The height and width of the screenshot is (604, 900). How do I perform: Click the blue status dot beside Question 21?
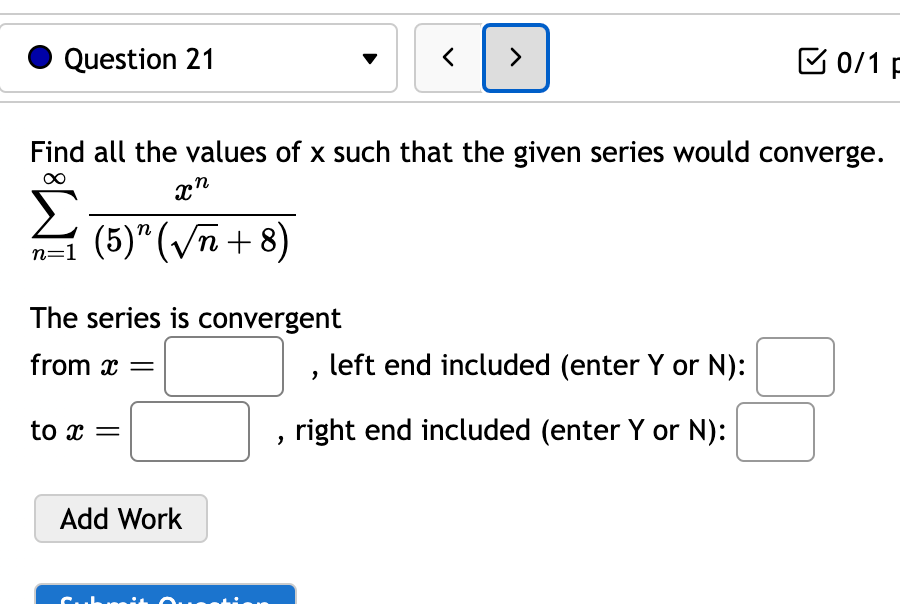coord(39,59)
